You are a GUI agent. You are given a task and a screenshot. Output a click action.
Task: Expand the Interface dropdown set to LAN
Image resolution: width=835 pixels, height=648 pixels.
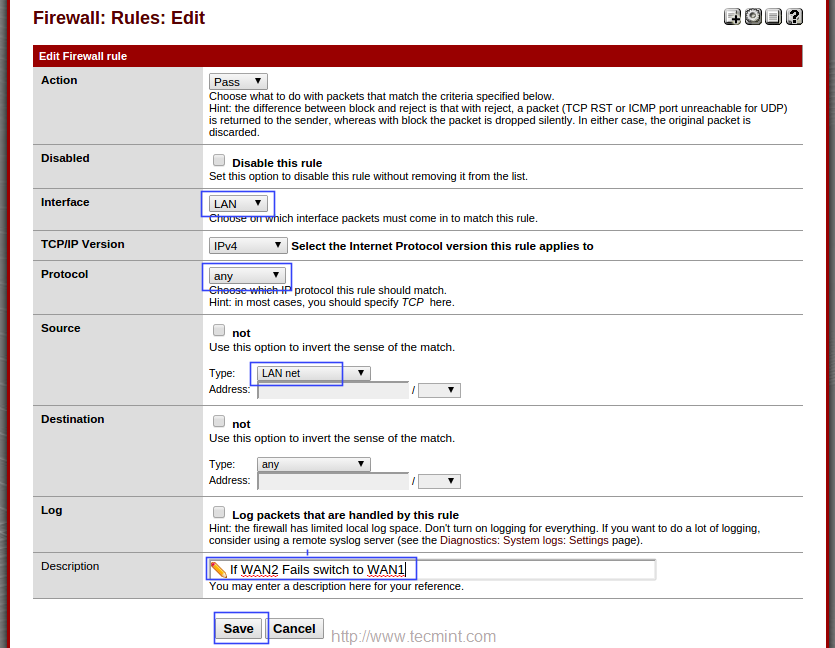tap(238, 204)
